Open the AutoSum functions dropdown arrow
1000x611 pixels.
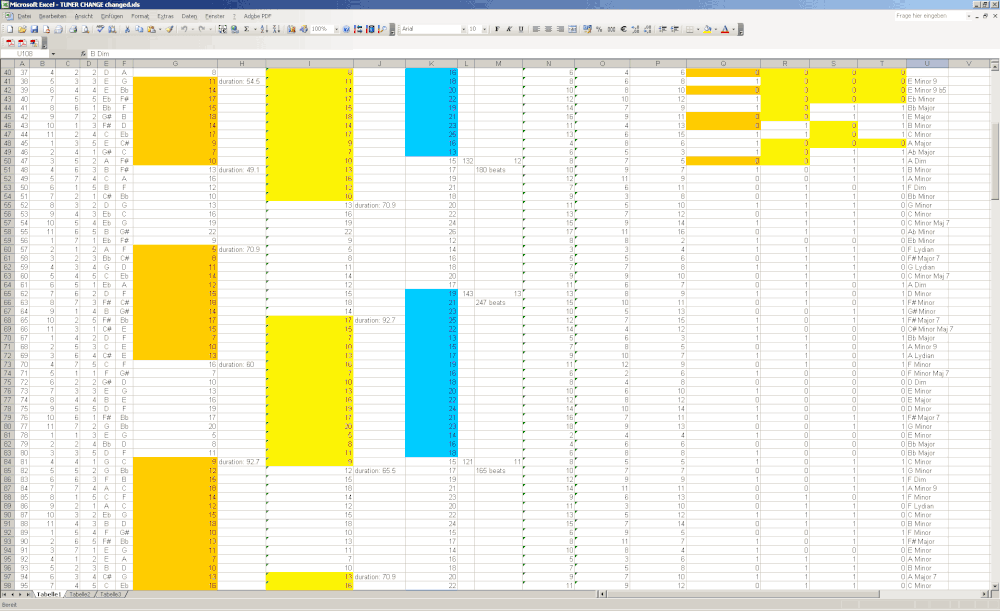[x=254, y=29]
